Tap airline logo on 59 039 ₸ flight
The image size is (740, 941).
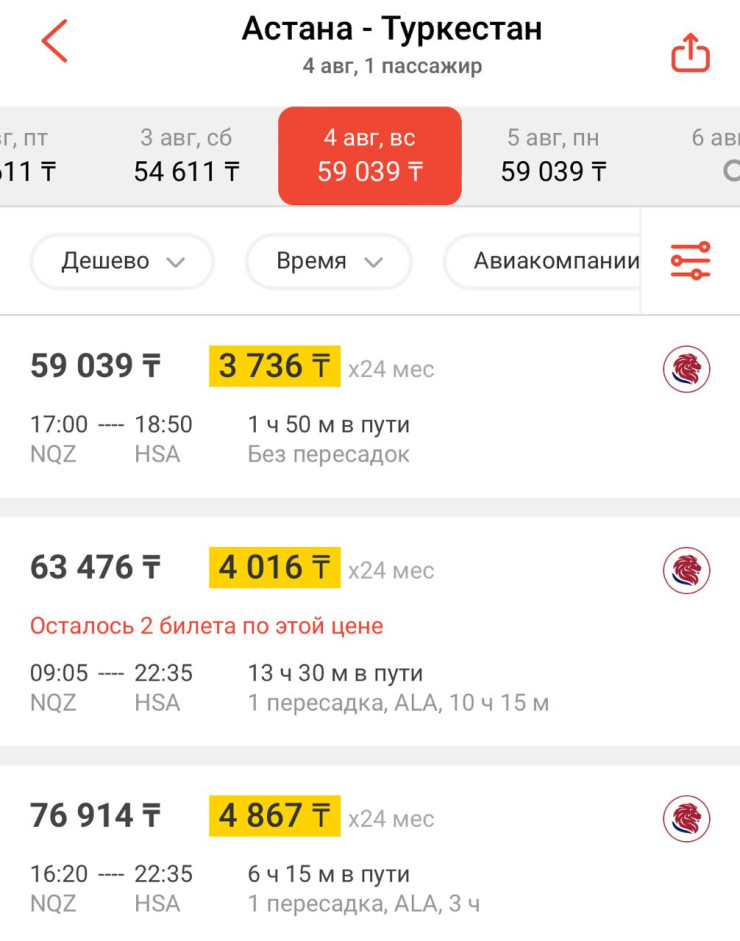point(686,370)
